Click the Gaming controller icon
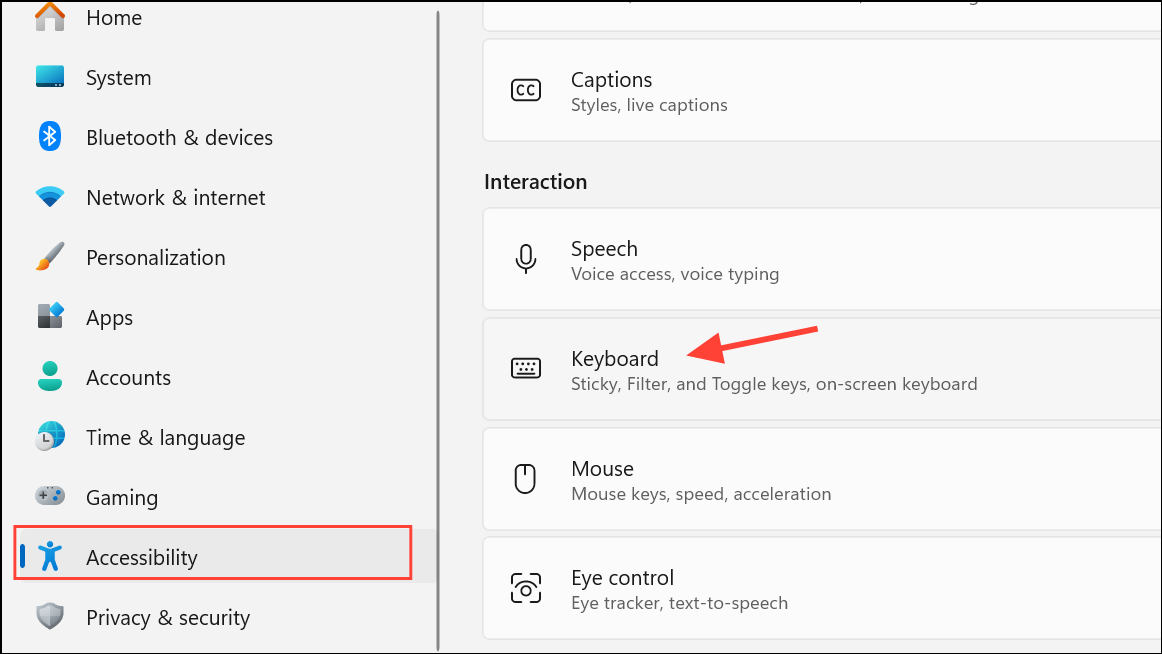1162x654 pixels. 49,497
